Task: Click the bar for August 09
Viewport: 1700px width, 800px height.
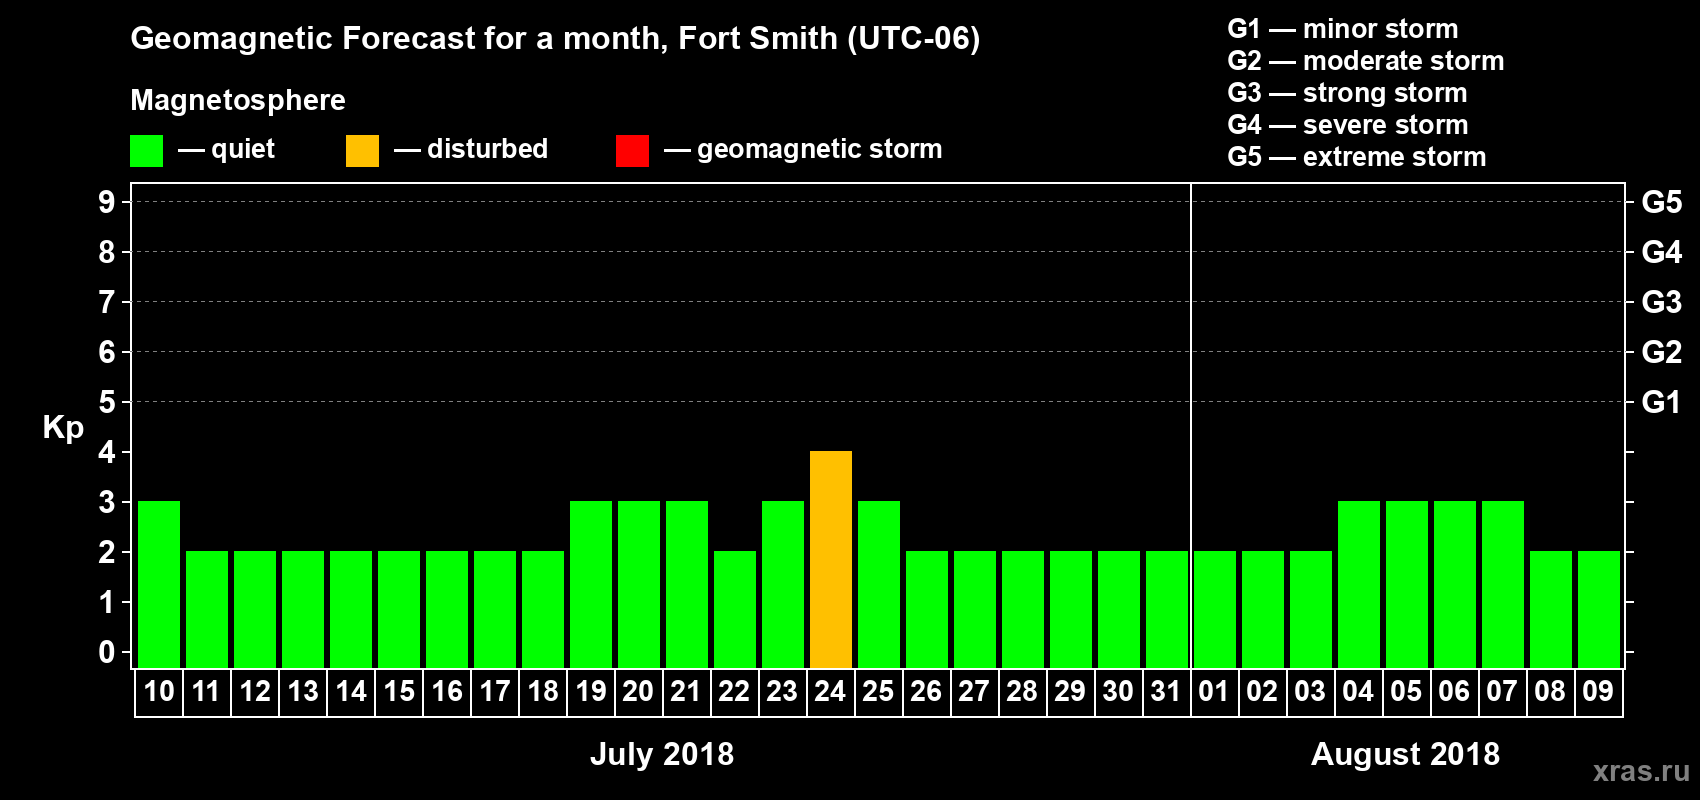Action: tap(1599, 609)
